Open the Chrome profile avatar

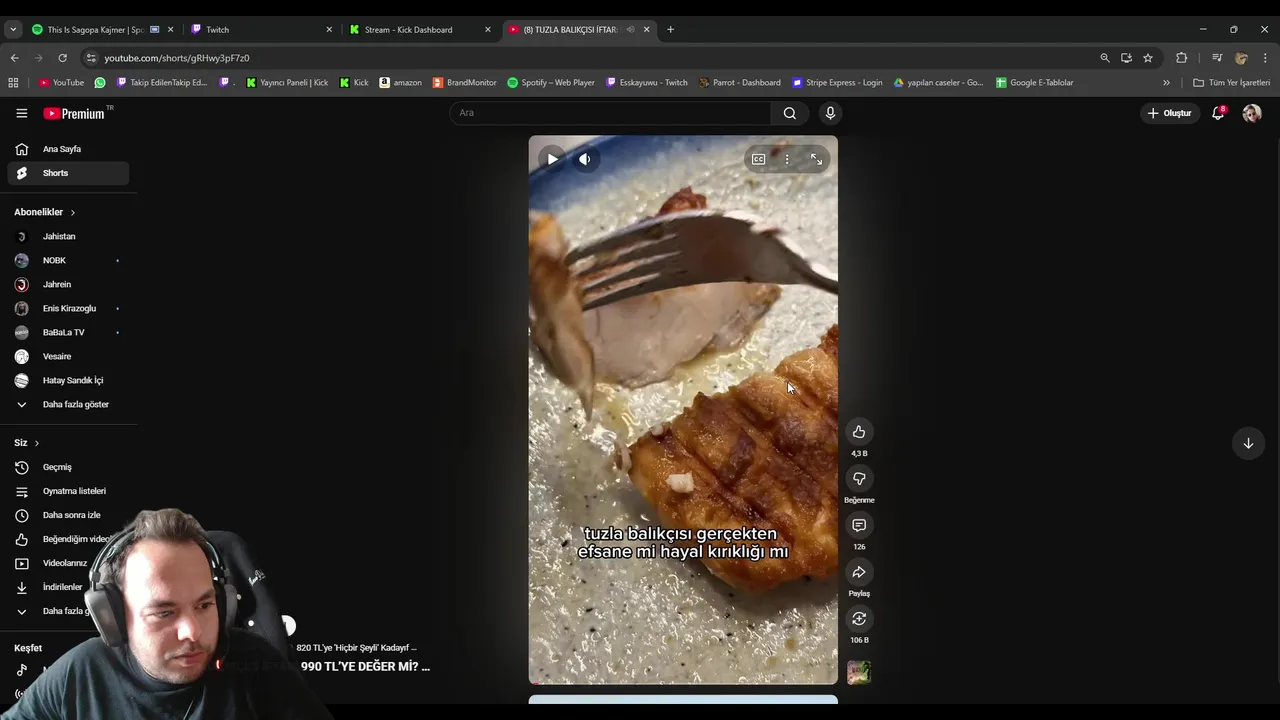click(x=1241, y=58)
